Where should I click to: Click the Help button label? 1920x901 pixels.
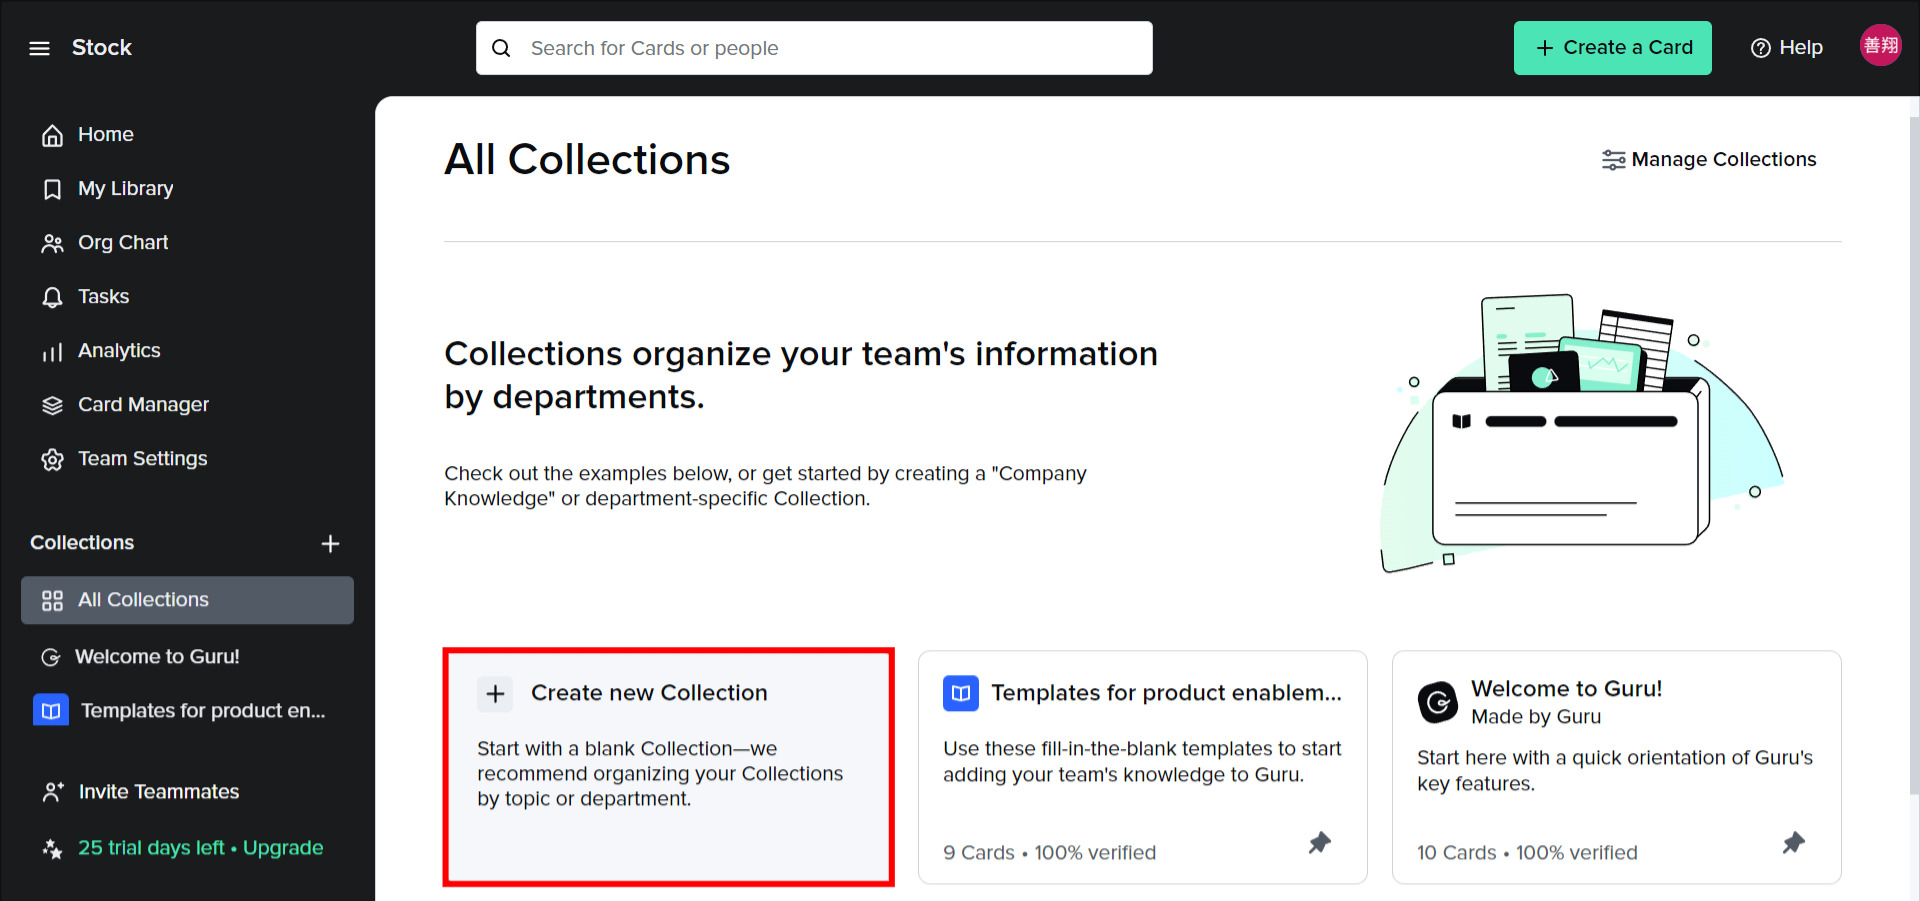point(1801,48)
